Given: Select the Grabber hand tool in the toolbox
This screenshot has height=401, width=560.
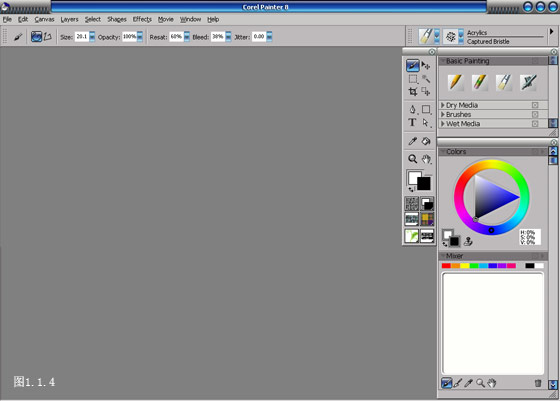Looking at the screenshot, I should click(426, 159).
